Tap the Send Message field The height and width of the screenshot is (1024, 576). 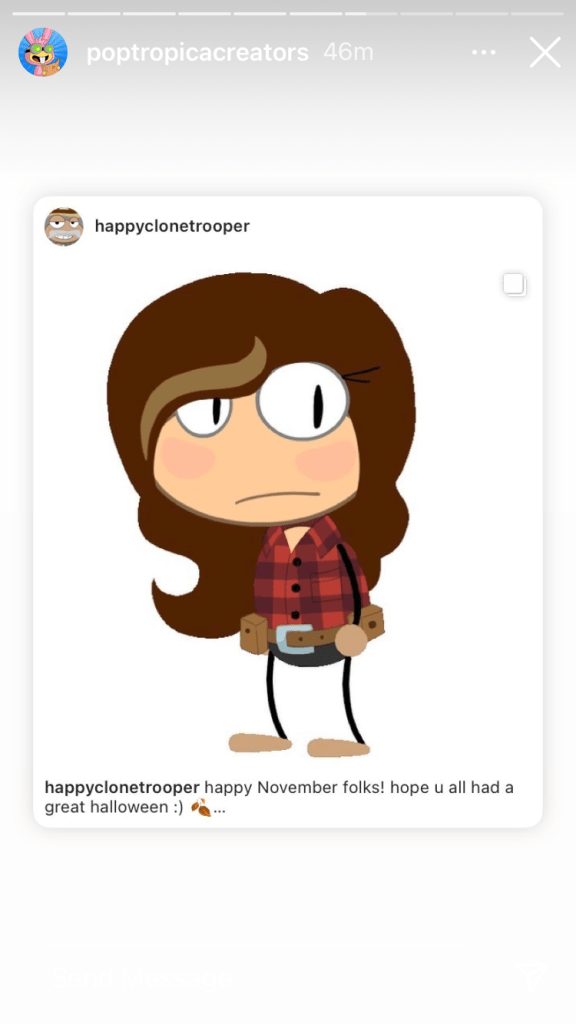pos(261,978)
